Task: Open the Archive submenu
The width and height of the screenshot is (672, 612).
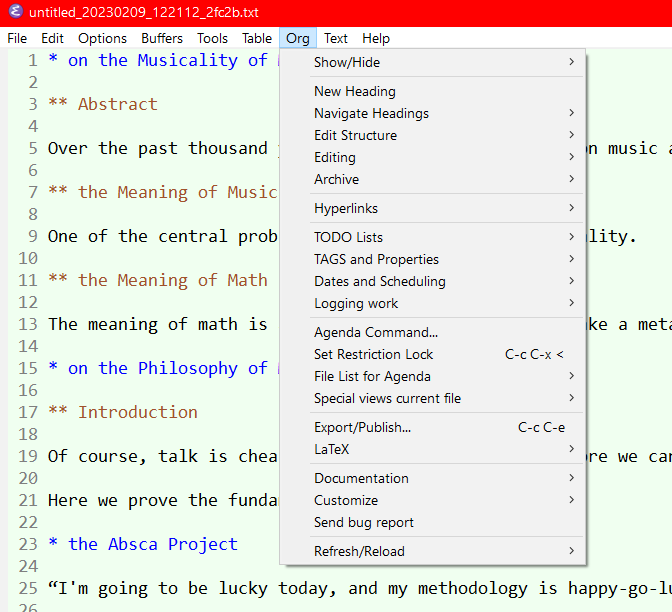Action: 336,179
